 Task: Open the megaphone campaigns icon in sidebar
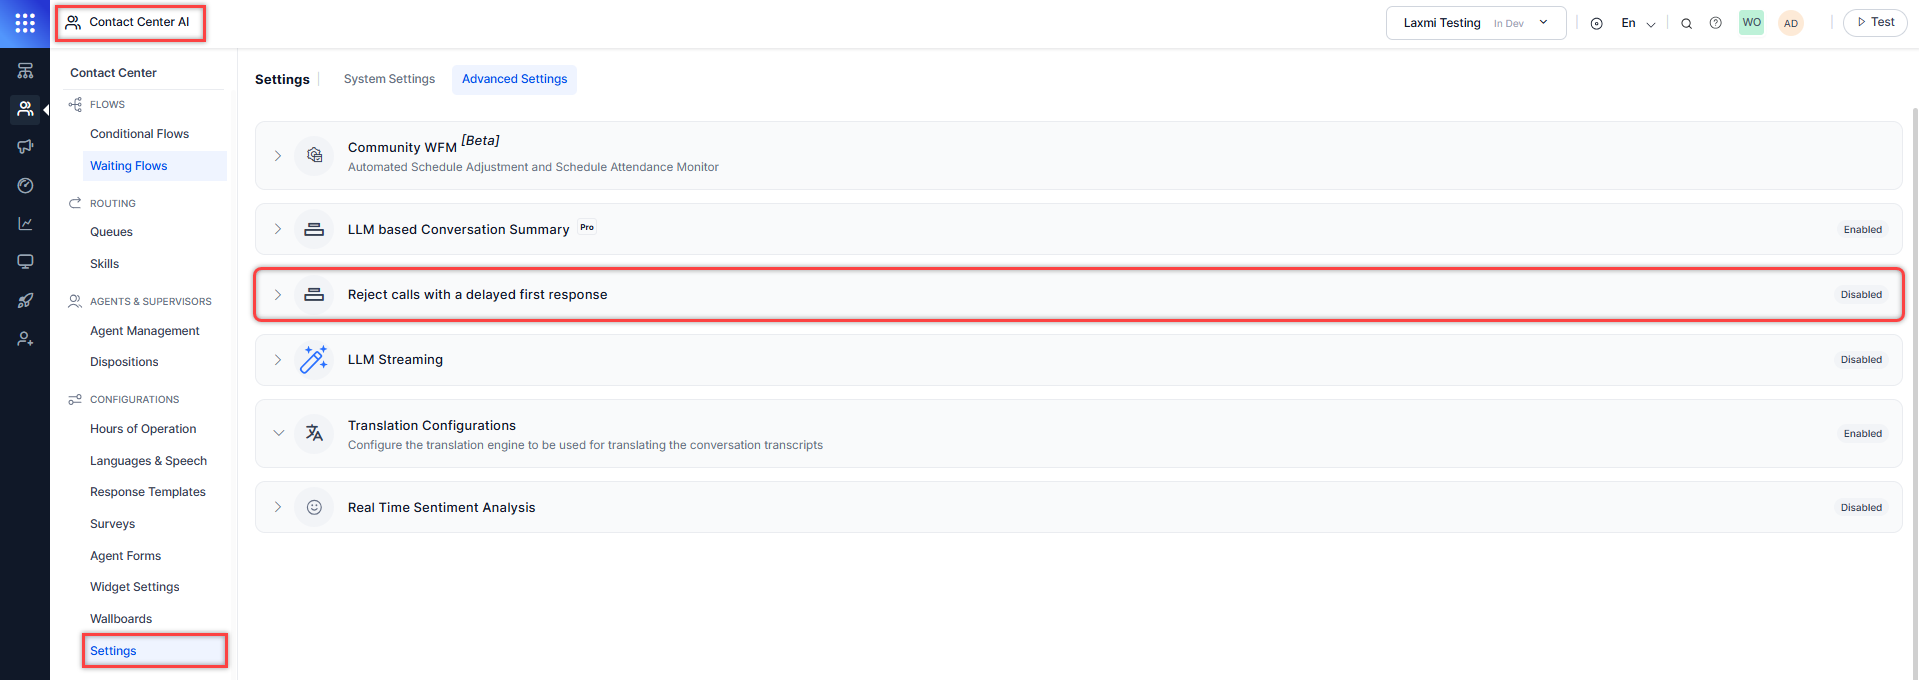25,147
